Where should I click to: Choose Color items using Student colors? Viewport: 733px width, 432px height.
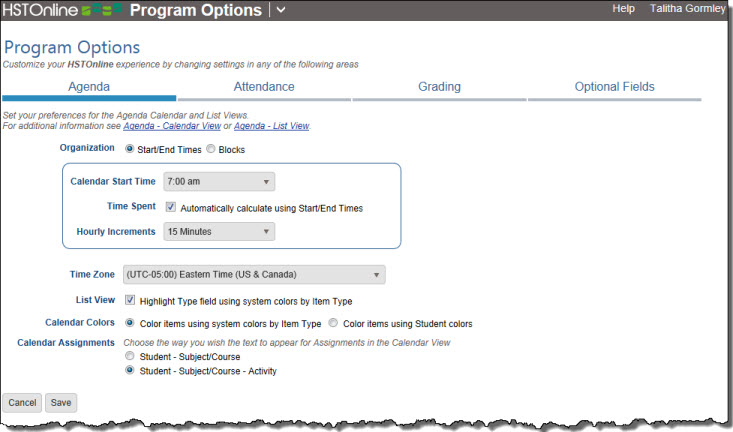[333, 323]
